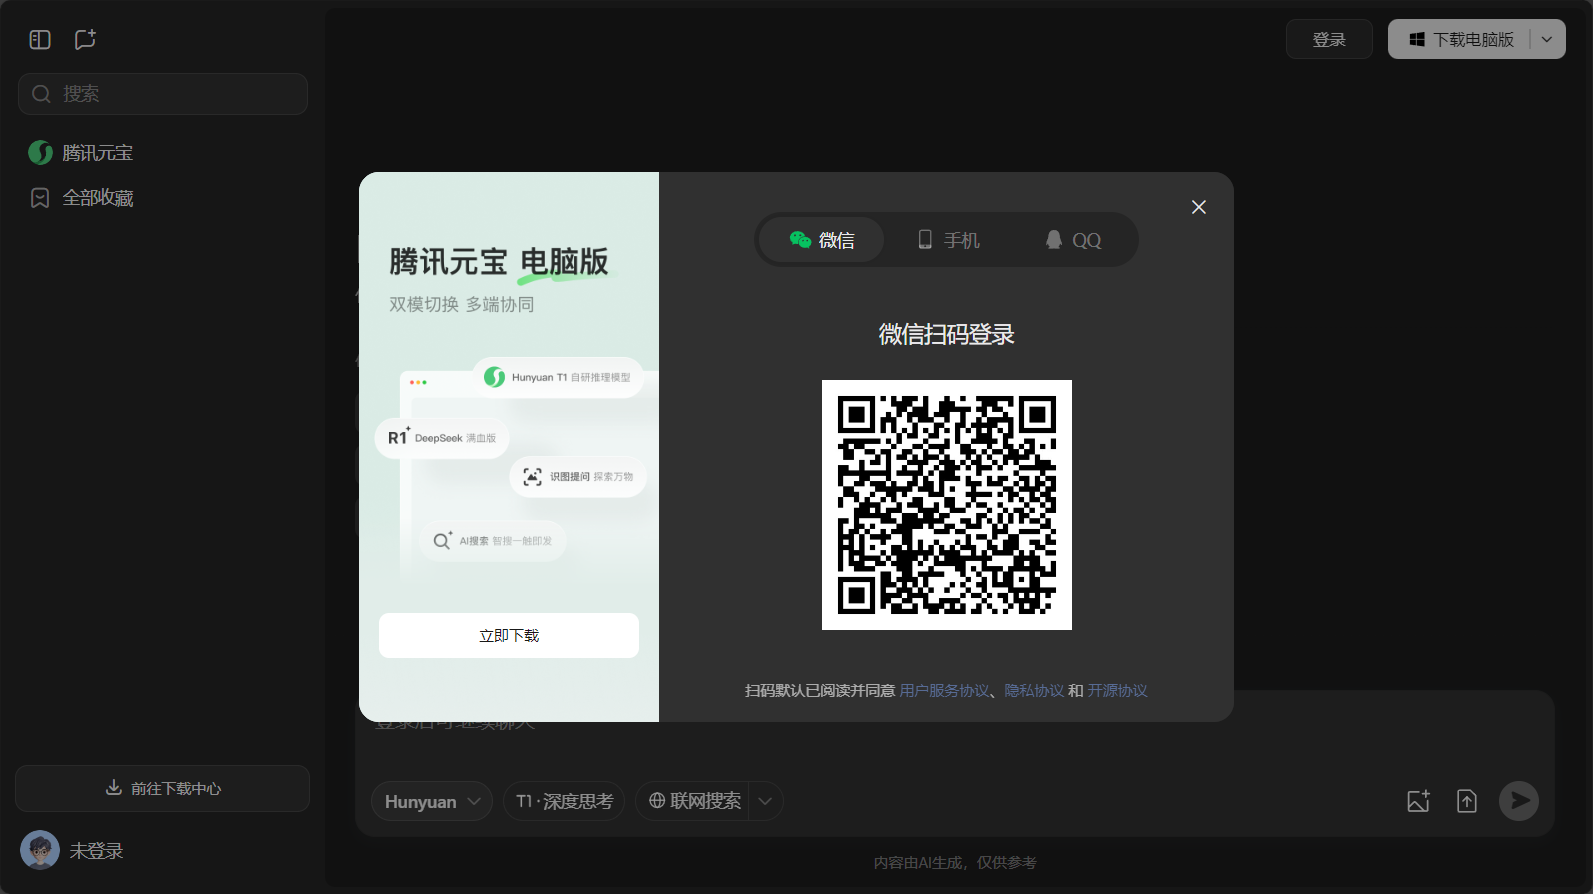Switch to 手机 login tab
Image resolution: width=1593 pixels, height=894 pixels.
948,240
